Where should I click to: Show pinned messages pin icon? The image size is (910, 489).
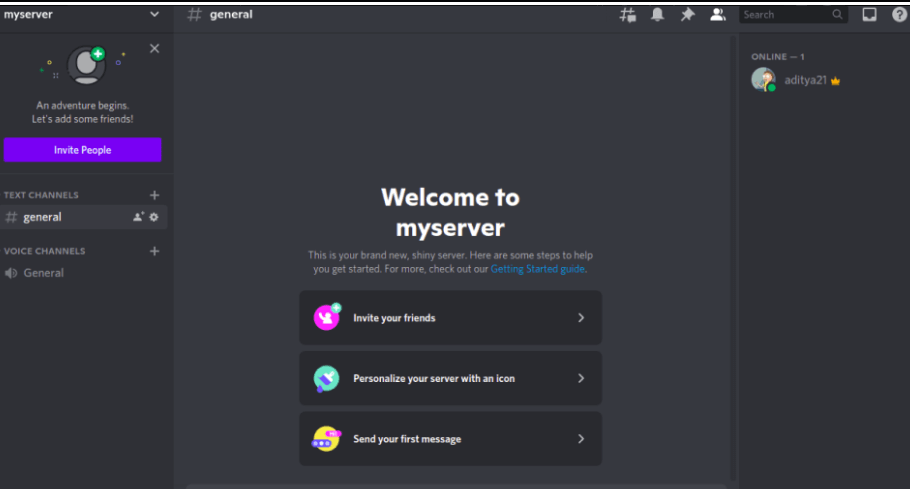(687, 15)
